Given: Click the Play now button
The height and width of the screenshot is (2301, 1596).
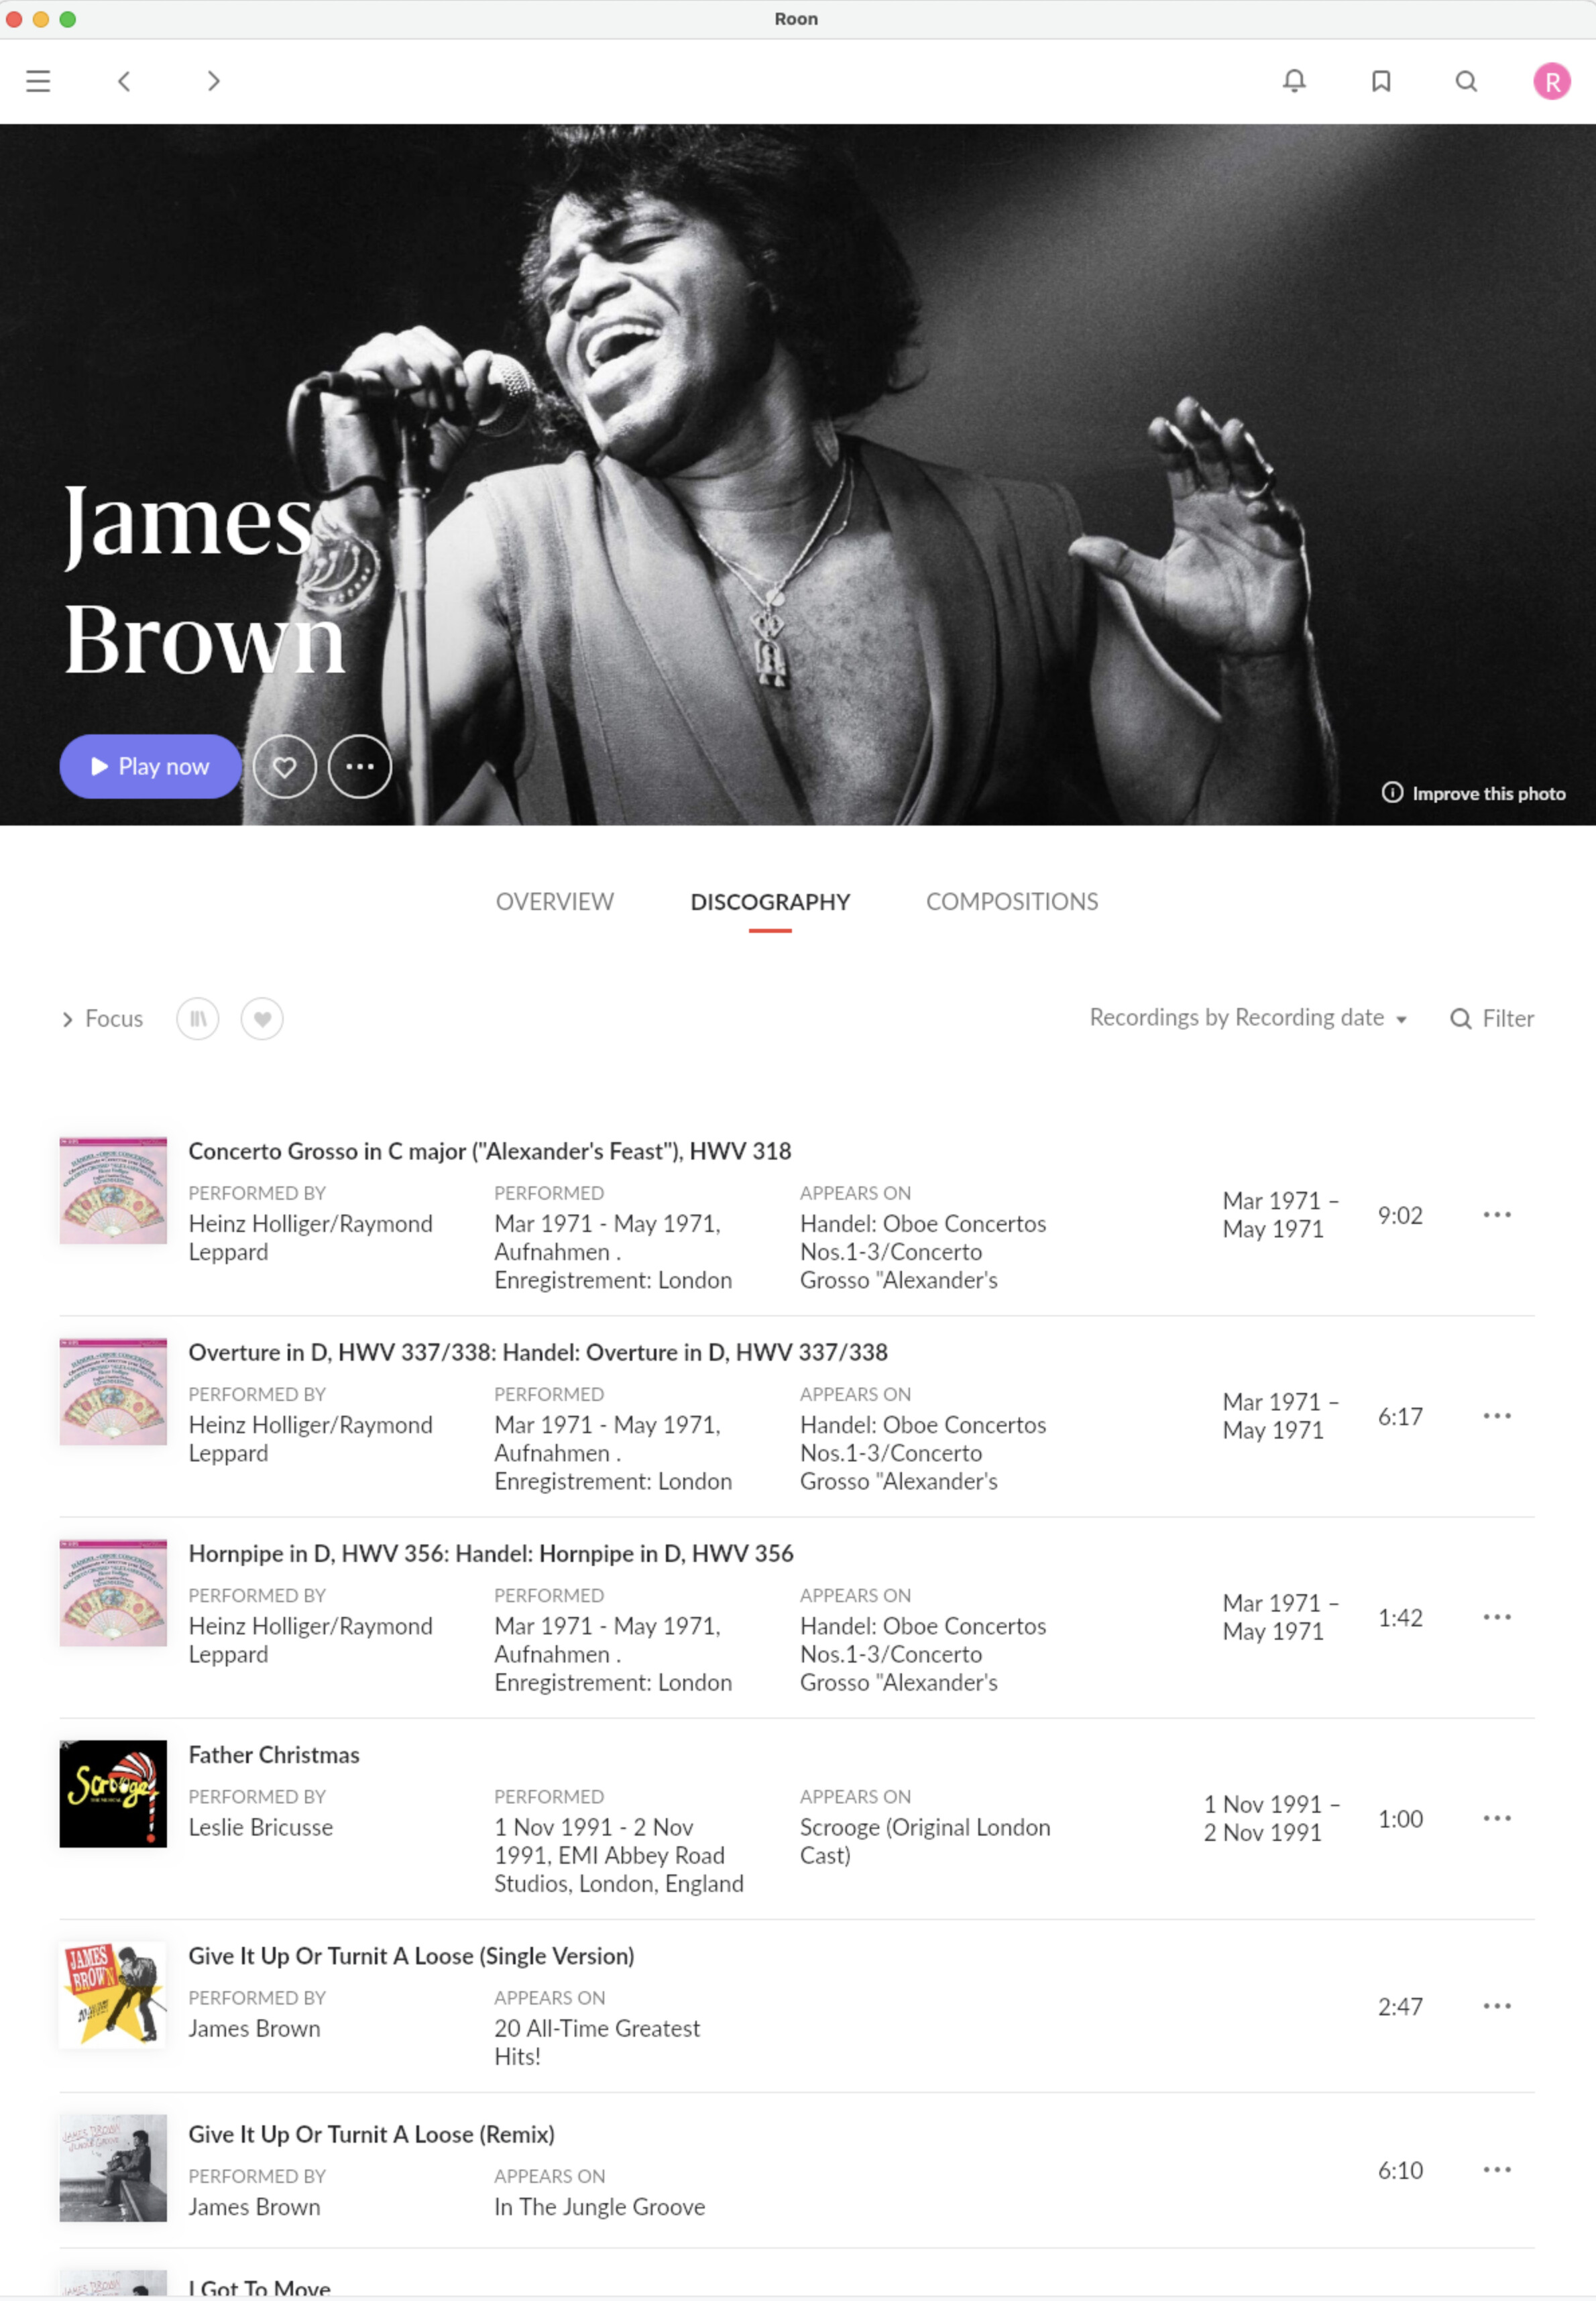Looking at the screenshot, I should coord(150,766).
